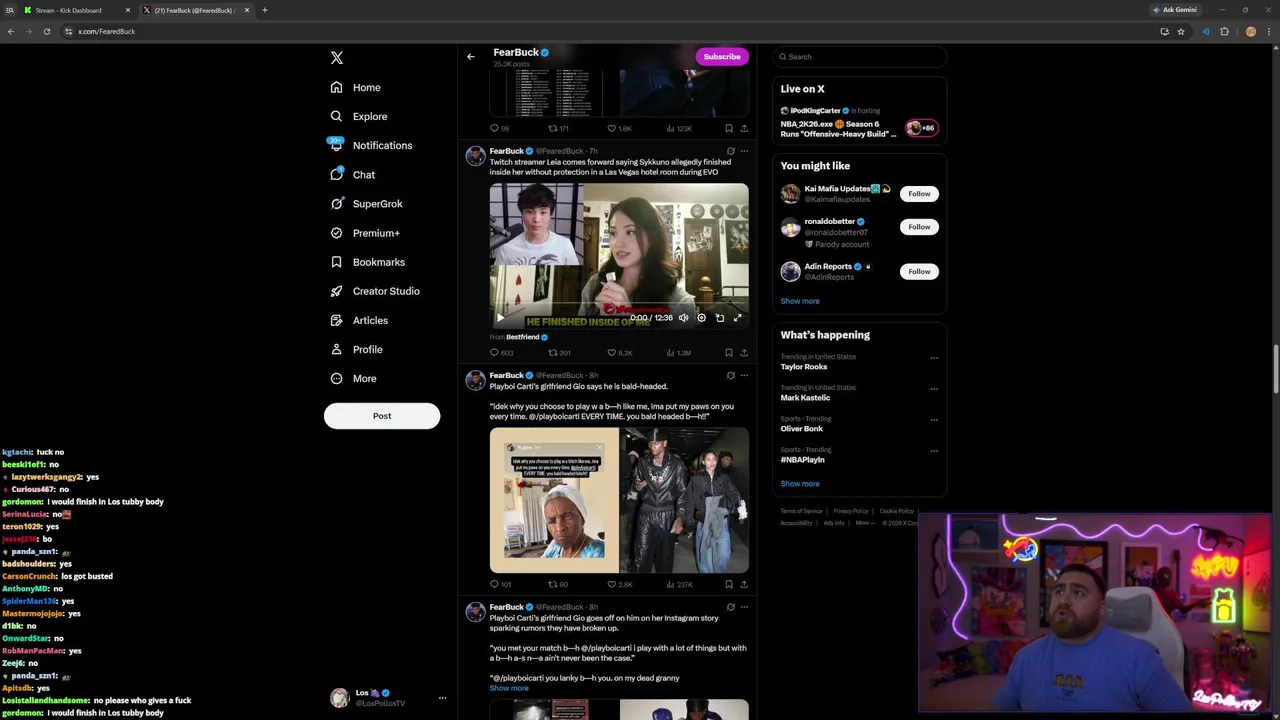
Task: Mute the video with speaker icon
Action: pyautogui.click(x=683, y=318)
